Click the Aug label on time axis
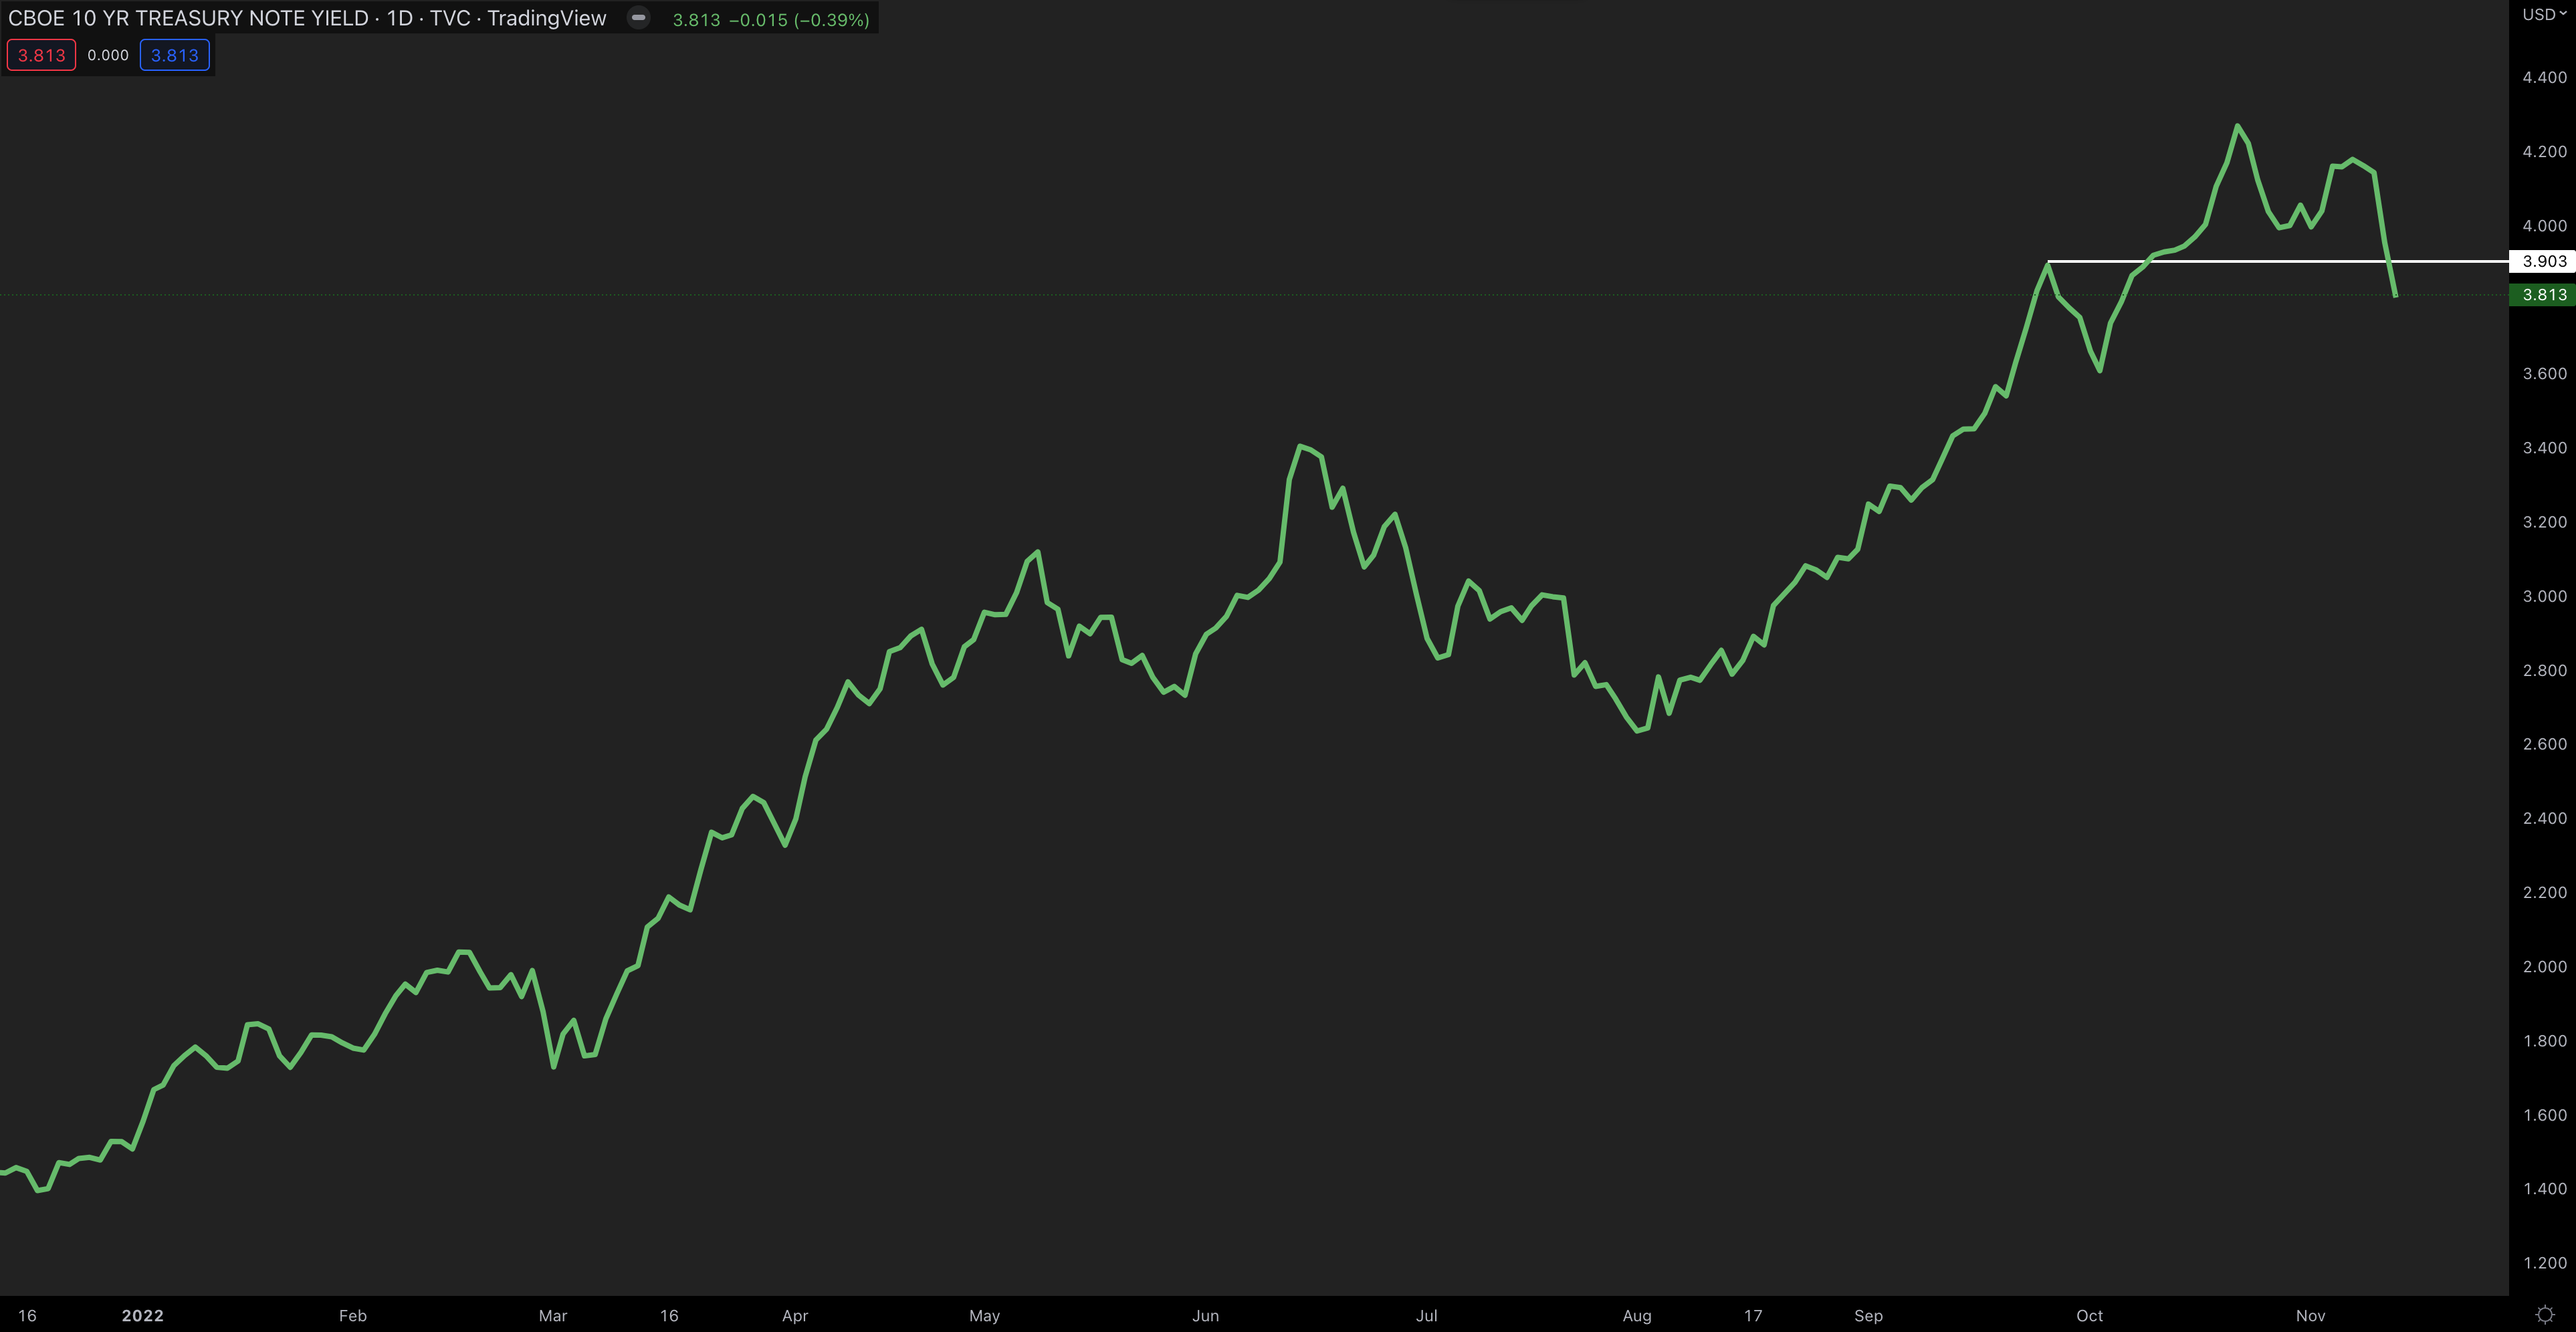 [x=1637, y=1316]
